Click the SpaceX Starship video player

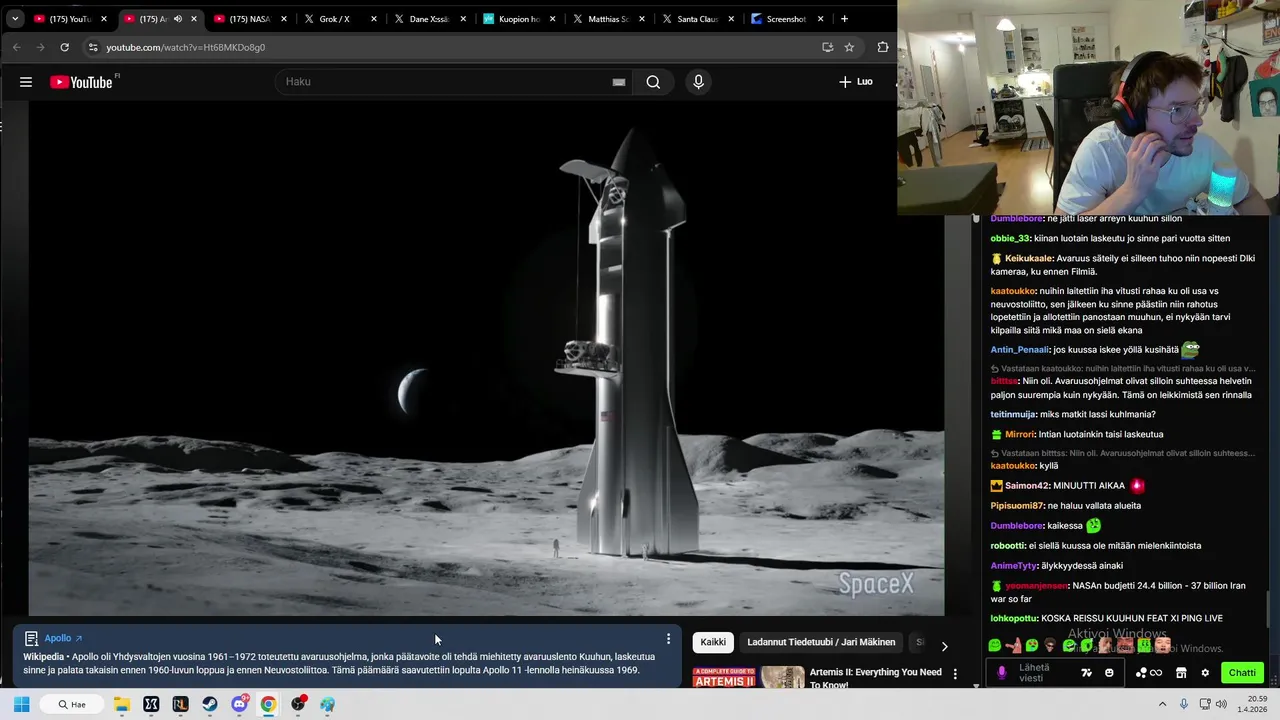coord(486,358)
